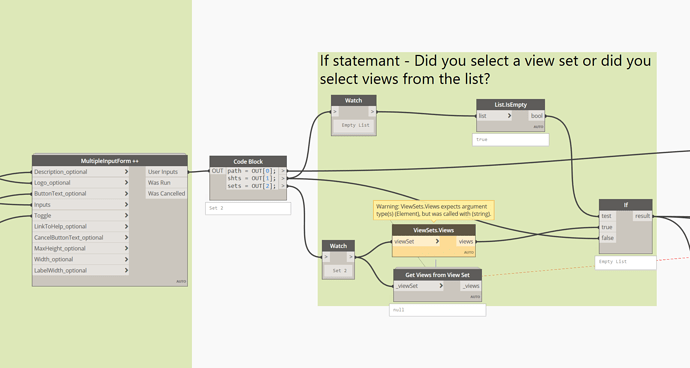Select the ViewSets.Views node header

433,230
